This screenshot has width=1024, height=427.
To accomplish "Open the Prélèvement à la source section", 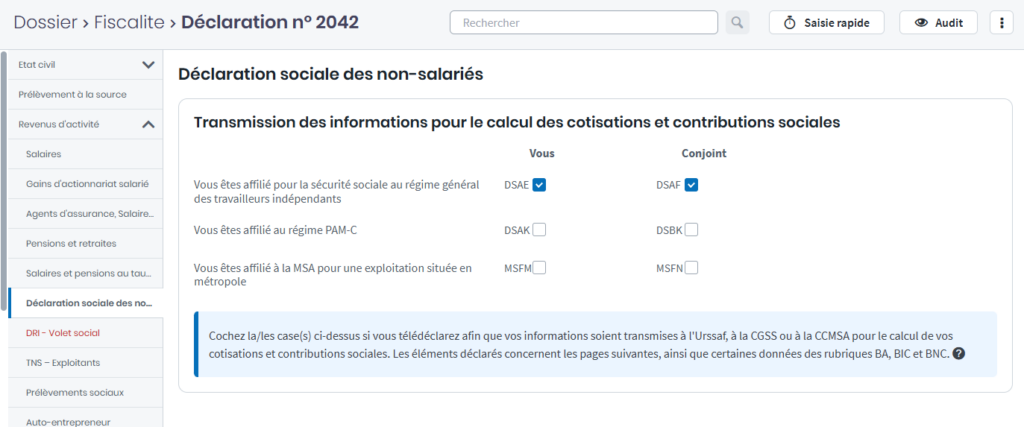I will tap(72, 95).
